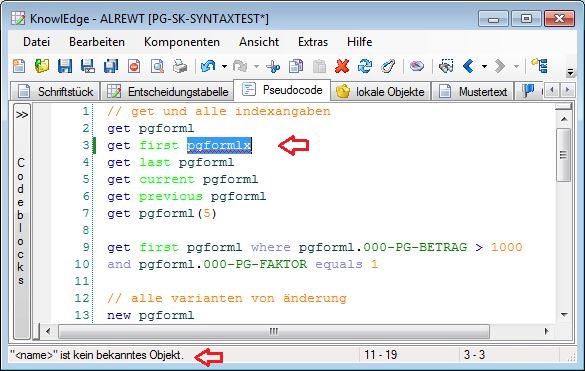Expand the toolbar overflow options arrow

tap(570, 72)
